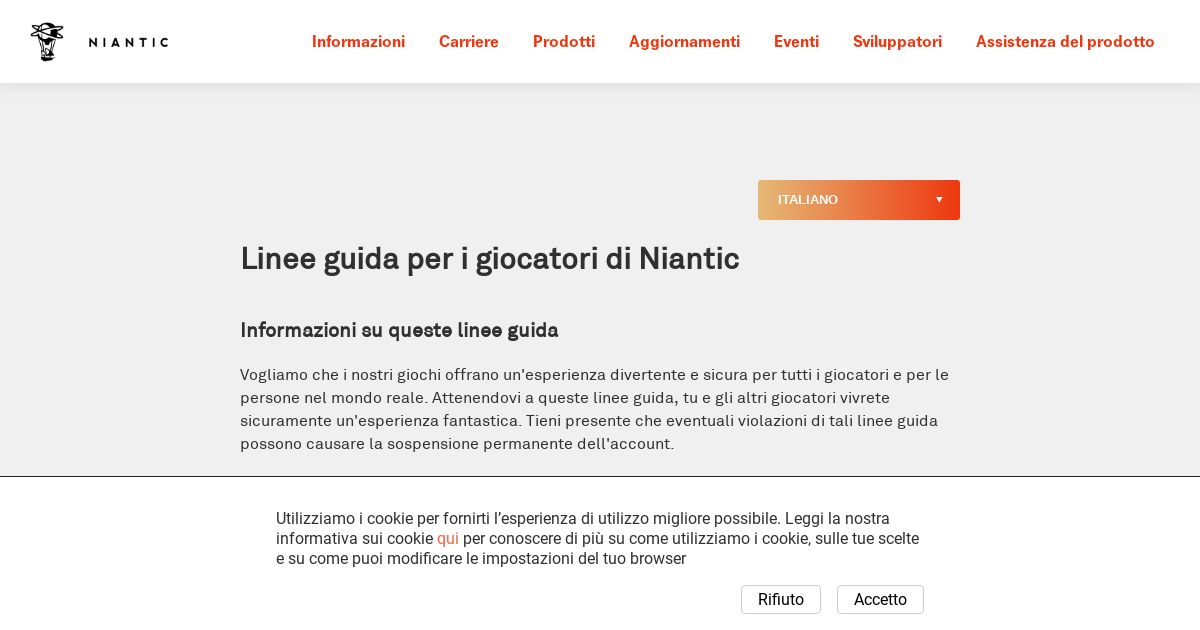Click the heading 'Linee guida per i giocatori di Niantic'
Screen dimensions: 1200x630
(x=490, y=259)
